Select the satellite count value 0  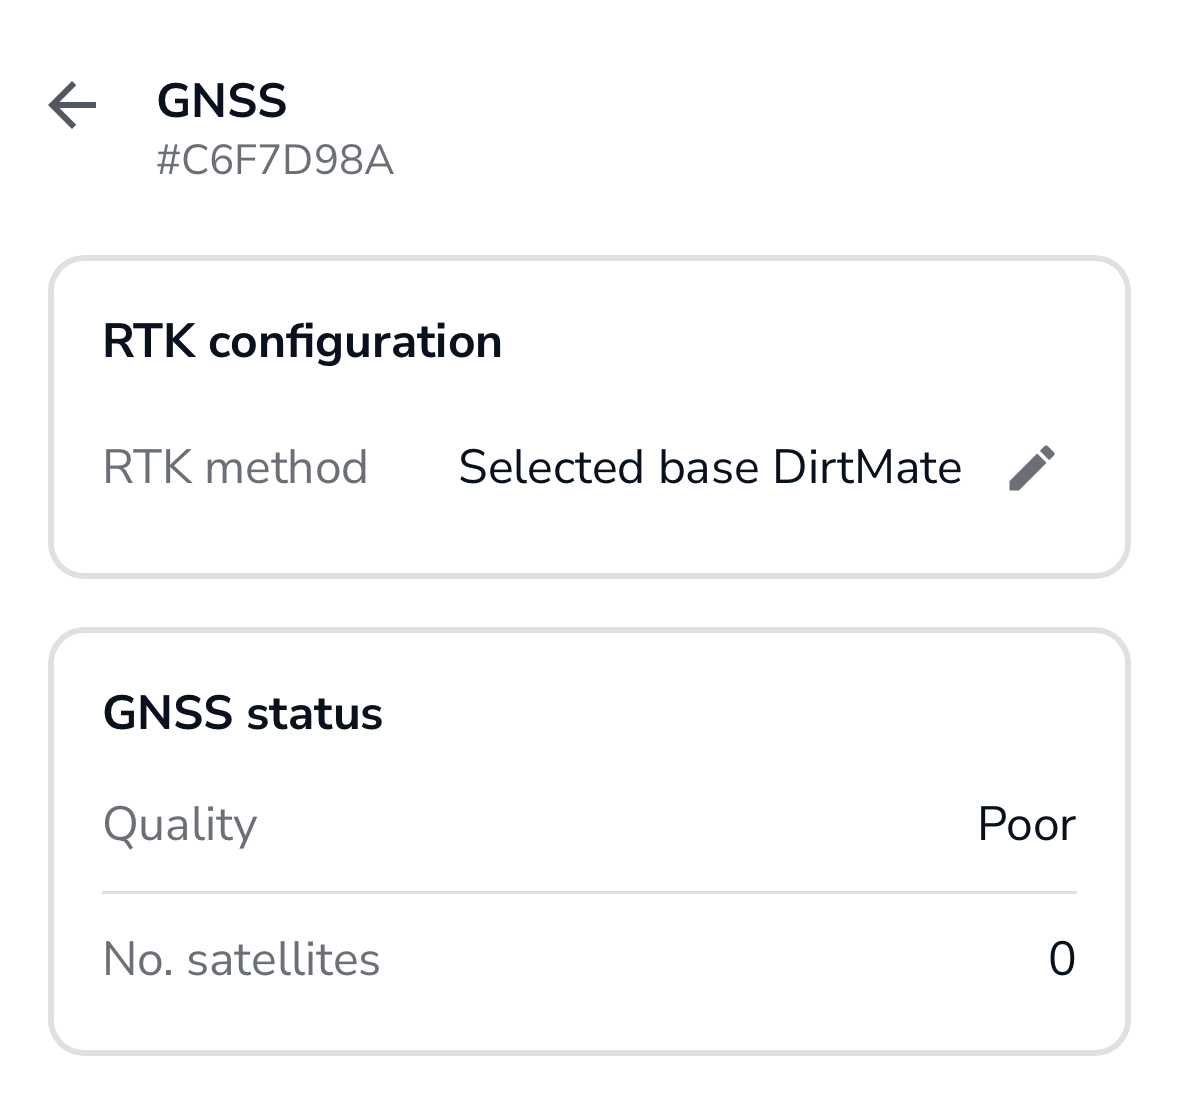1062,959
